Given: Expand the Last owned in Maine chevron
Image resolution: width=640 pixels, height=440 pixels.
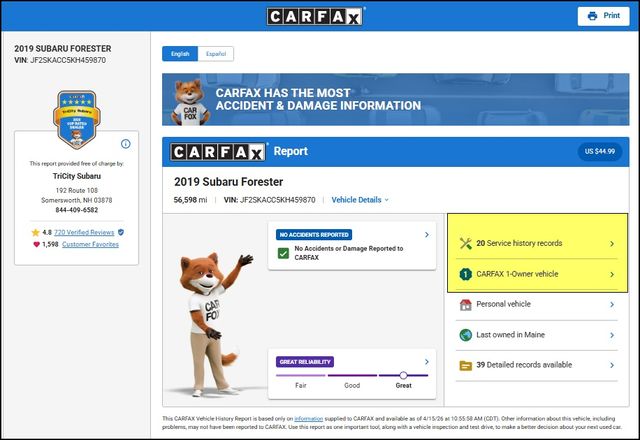Looking at the screenshot, I should coord(612,335).
